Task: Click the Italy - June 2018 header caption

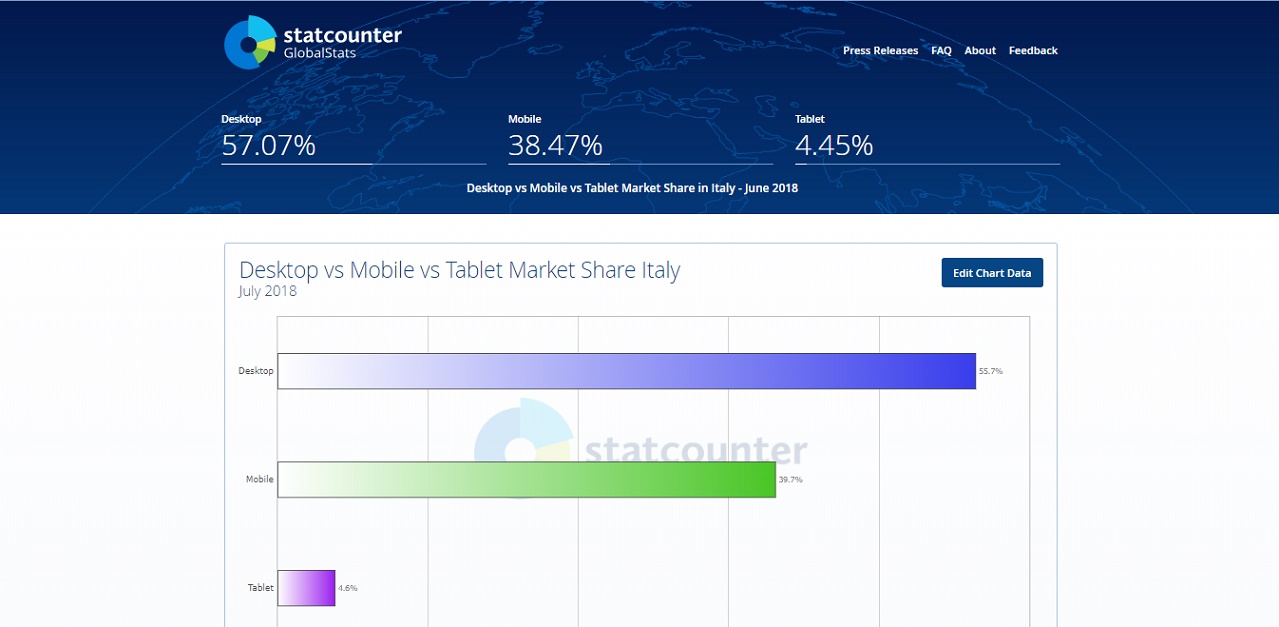Action: 632,188
